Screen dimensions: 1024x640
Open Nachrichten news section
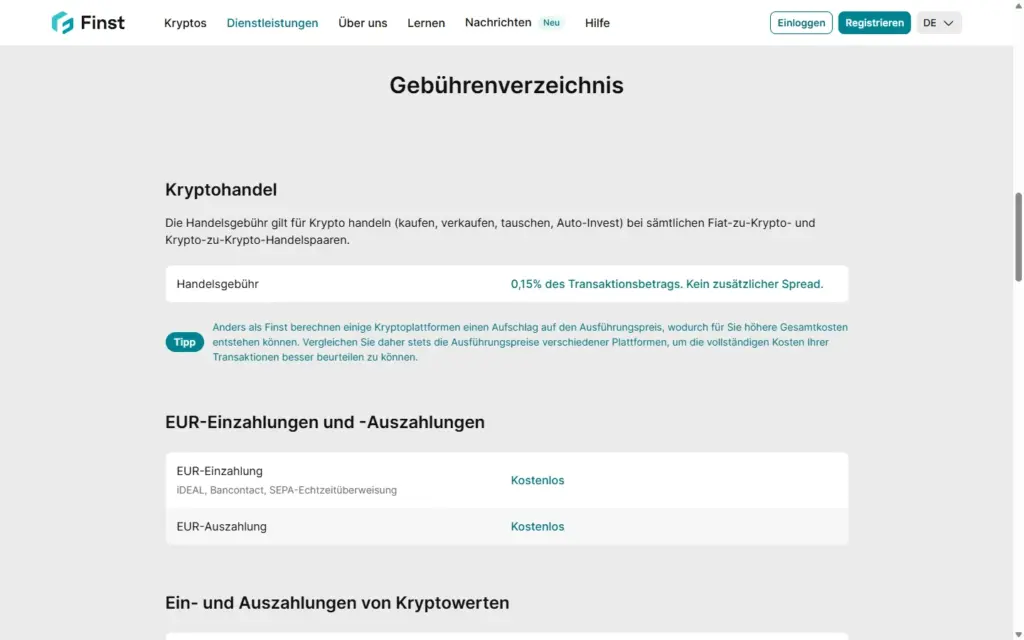(x=498, y=22)
